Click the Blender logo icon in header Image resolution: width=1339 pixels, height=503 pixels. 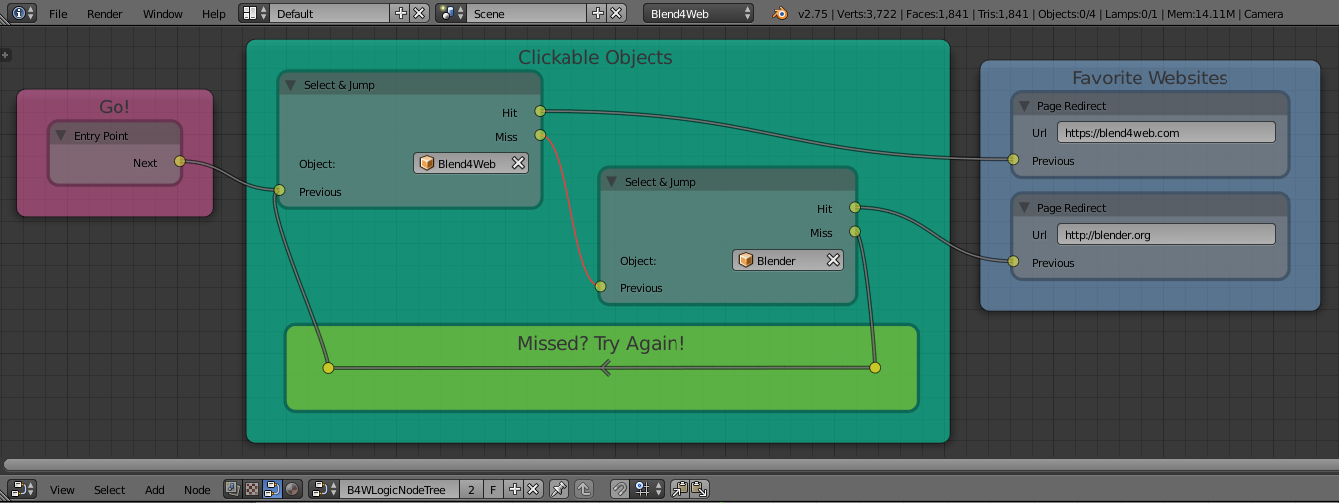click(x=779, y=13)
